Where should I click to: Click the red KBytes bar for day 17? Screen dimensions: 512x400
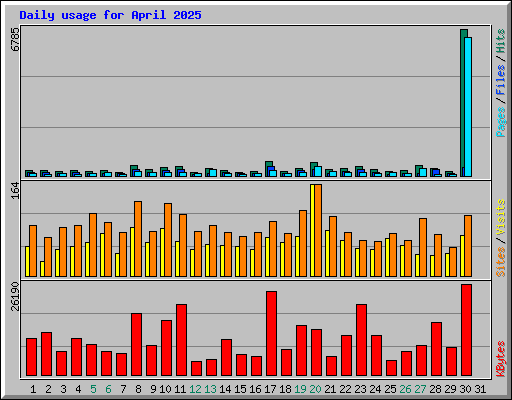pyautogui.click(x=271, y=333)
